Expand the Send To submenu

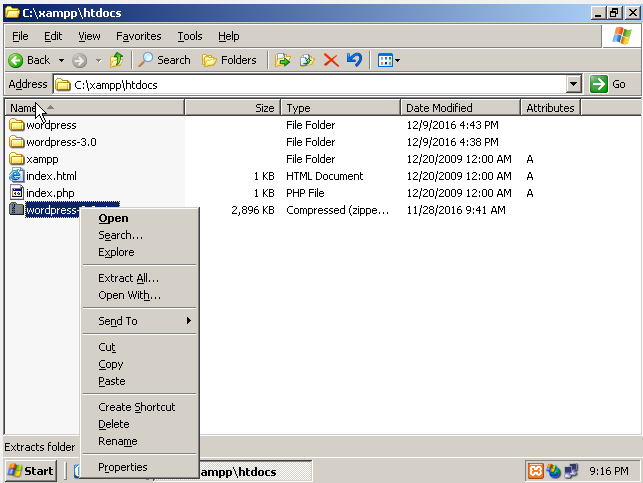point(139,321)
